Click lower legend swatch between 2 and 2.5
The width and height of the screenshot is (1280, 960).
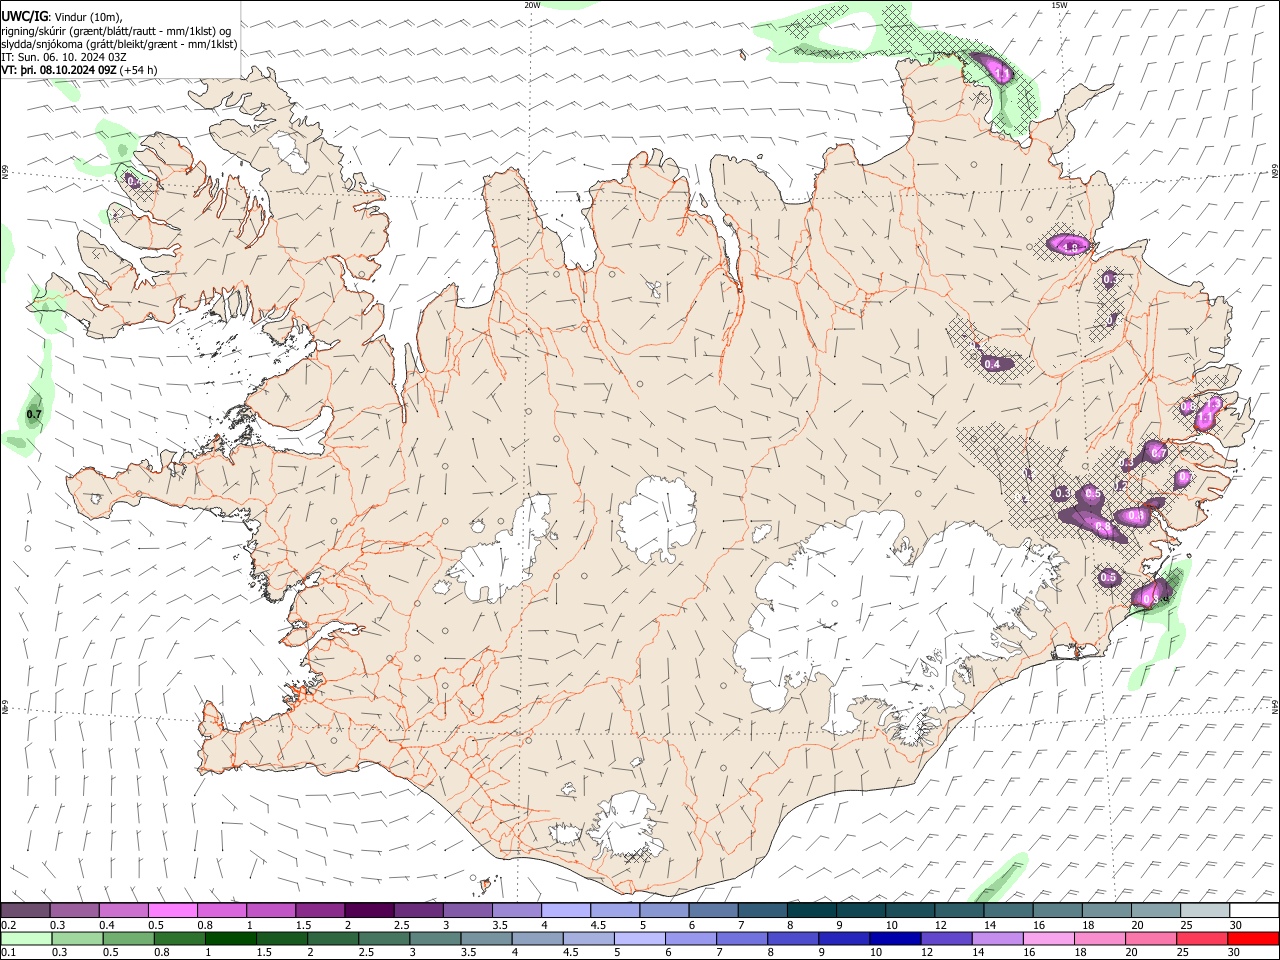[x=333, y=938]
